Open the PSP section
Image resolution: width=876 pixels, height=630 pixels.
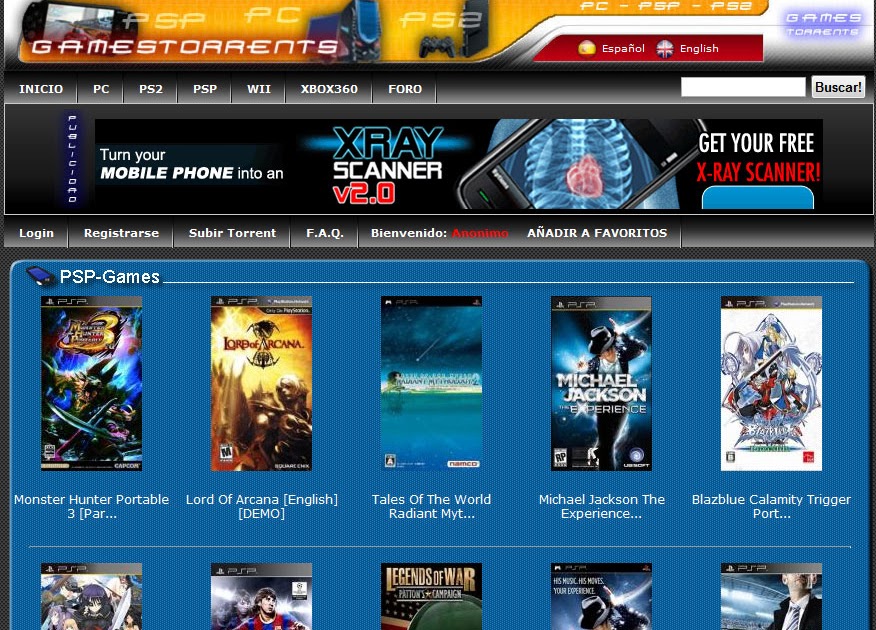coord(205,89)
